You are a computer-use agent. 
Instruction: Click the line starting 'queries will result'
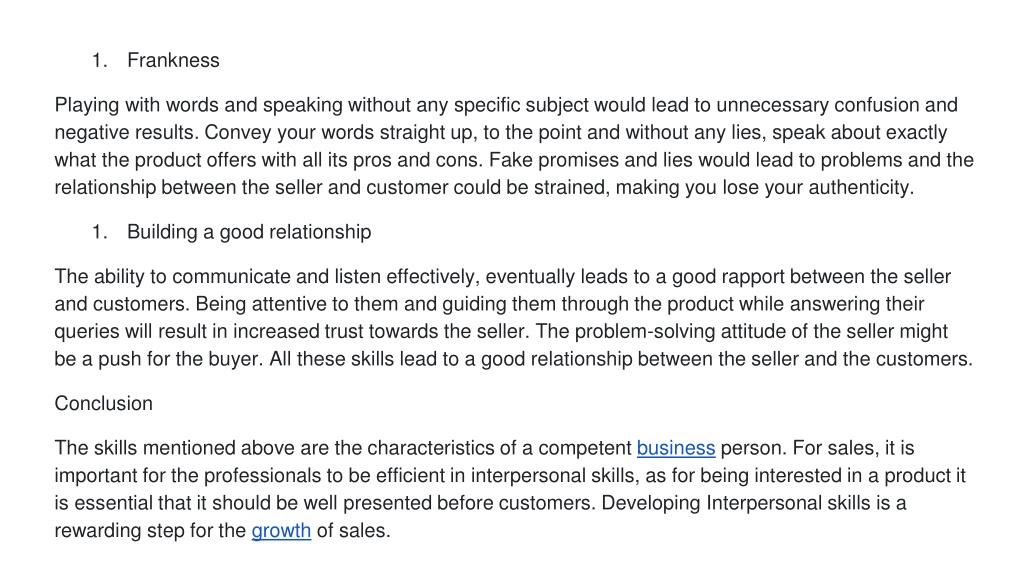501,332
